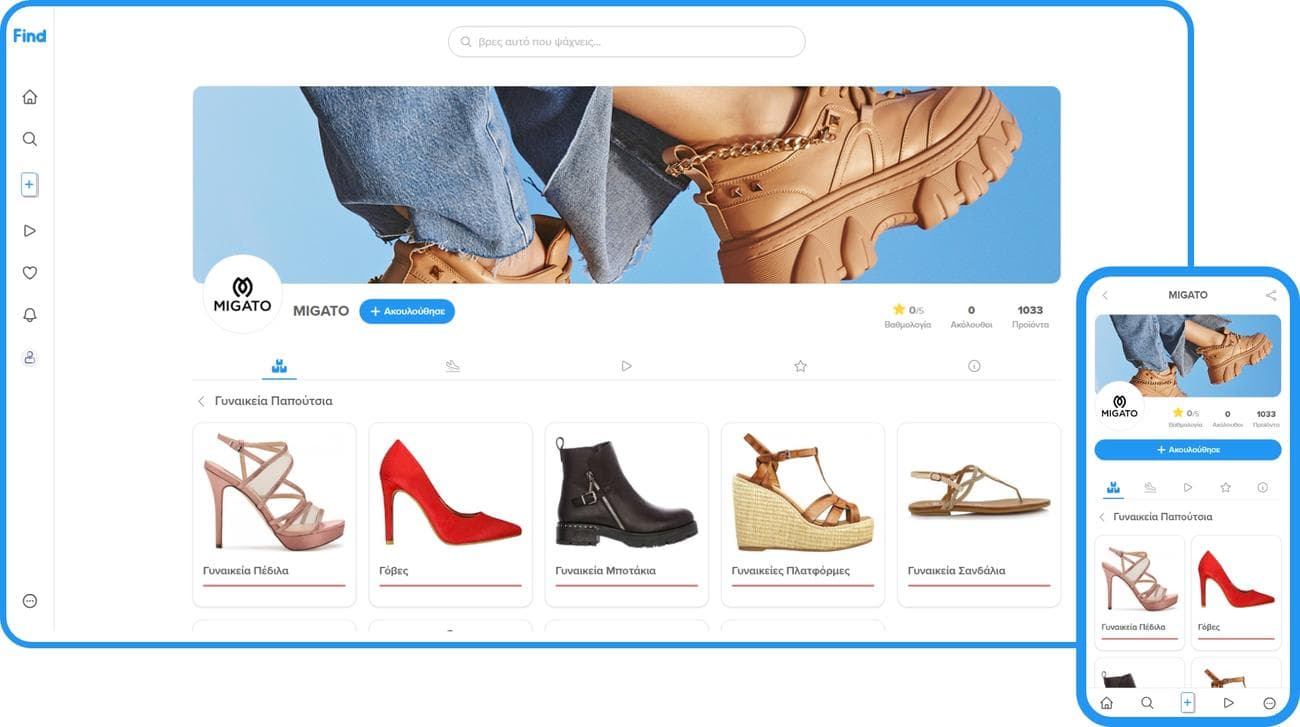Follow MIGATO with the desktop Ακολούθησε button
The width and height of the screenshot is (1300, 727).
(x=407, y=312)
